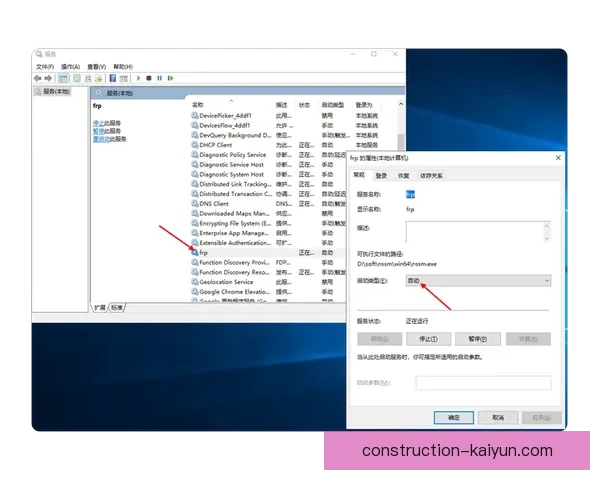Select the DHCP Client service entry
600x480 pixels.
[215, 145]
